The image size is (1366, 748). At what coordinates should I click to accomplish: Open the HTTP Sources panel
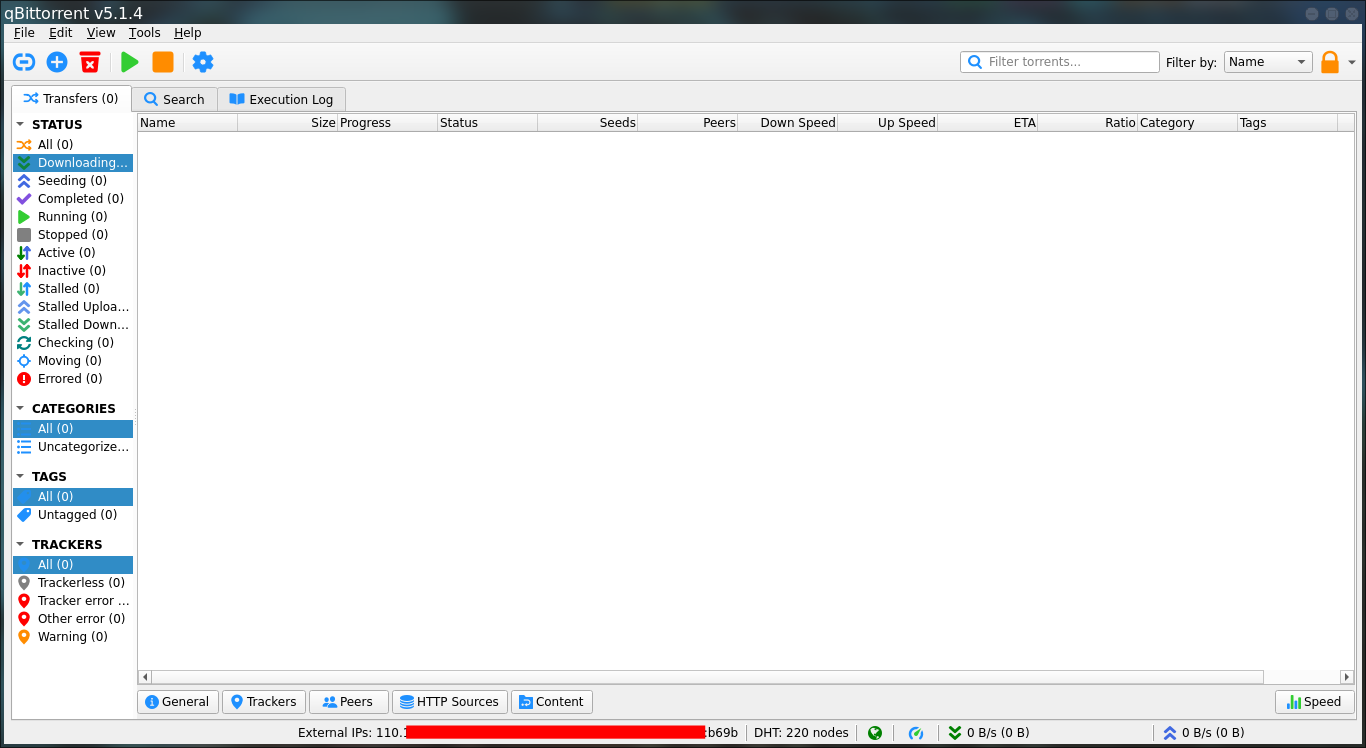pos(449,702)
